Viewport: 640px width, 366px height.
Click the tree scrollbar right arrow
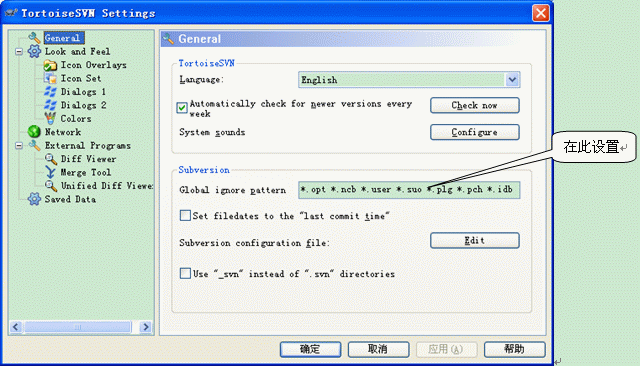tap(145, 327)
